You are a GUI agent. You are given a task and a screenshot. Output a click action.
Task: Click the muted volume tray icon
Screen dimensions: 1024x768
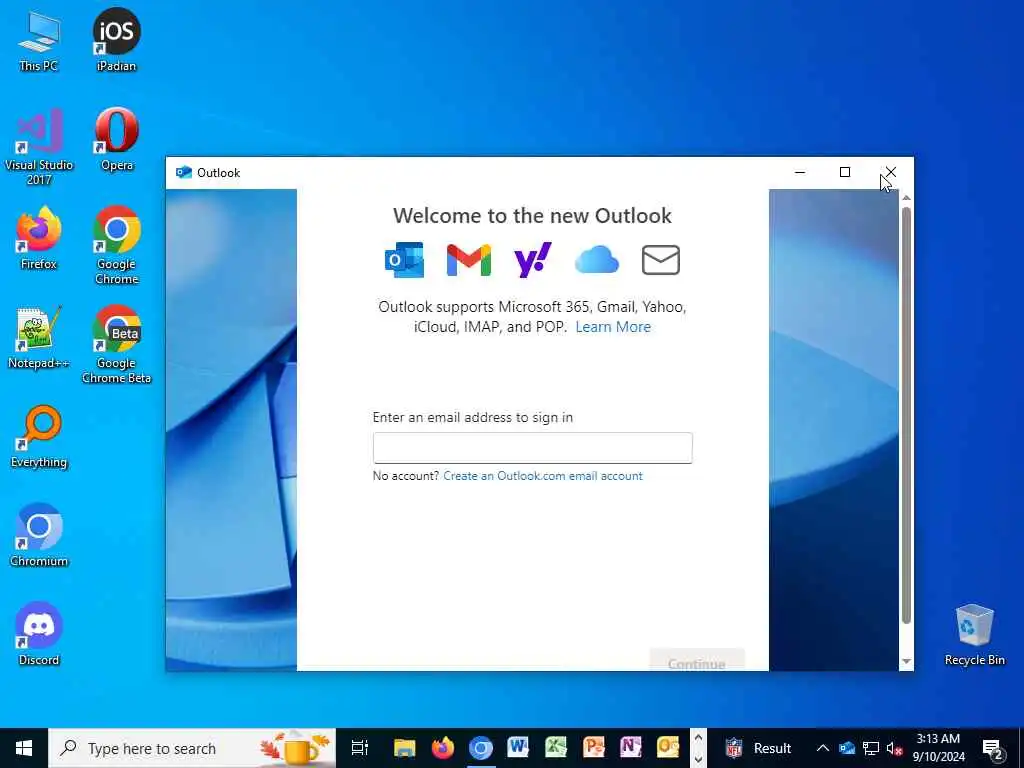[x=895, y=748]
